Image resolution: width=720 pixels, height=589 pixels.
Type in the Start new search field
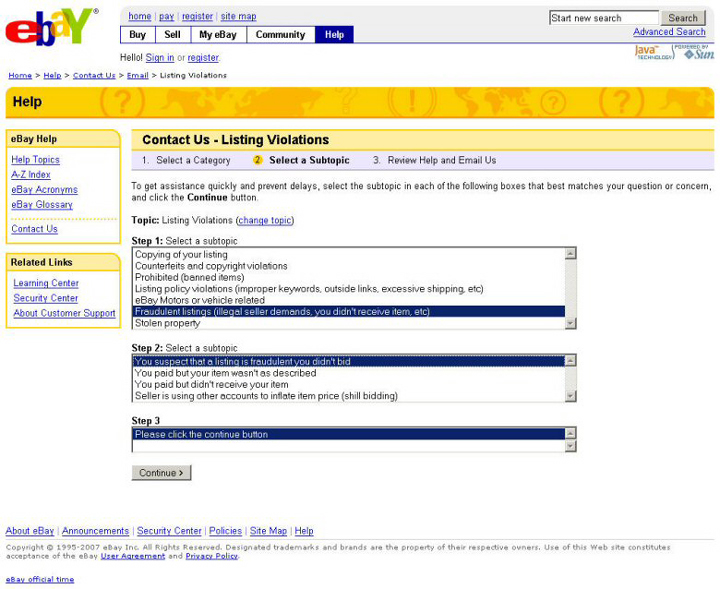click(x=603, y=18)
